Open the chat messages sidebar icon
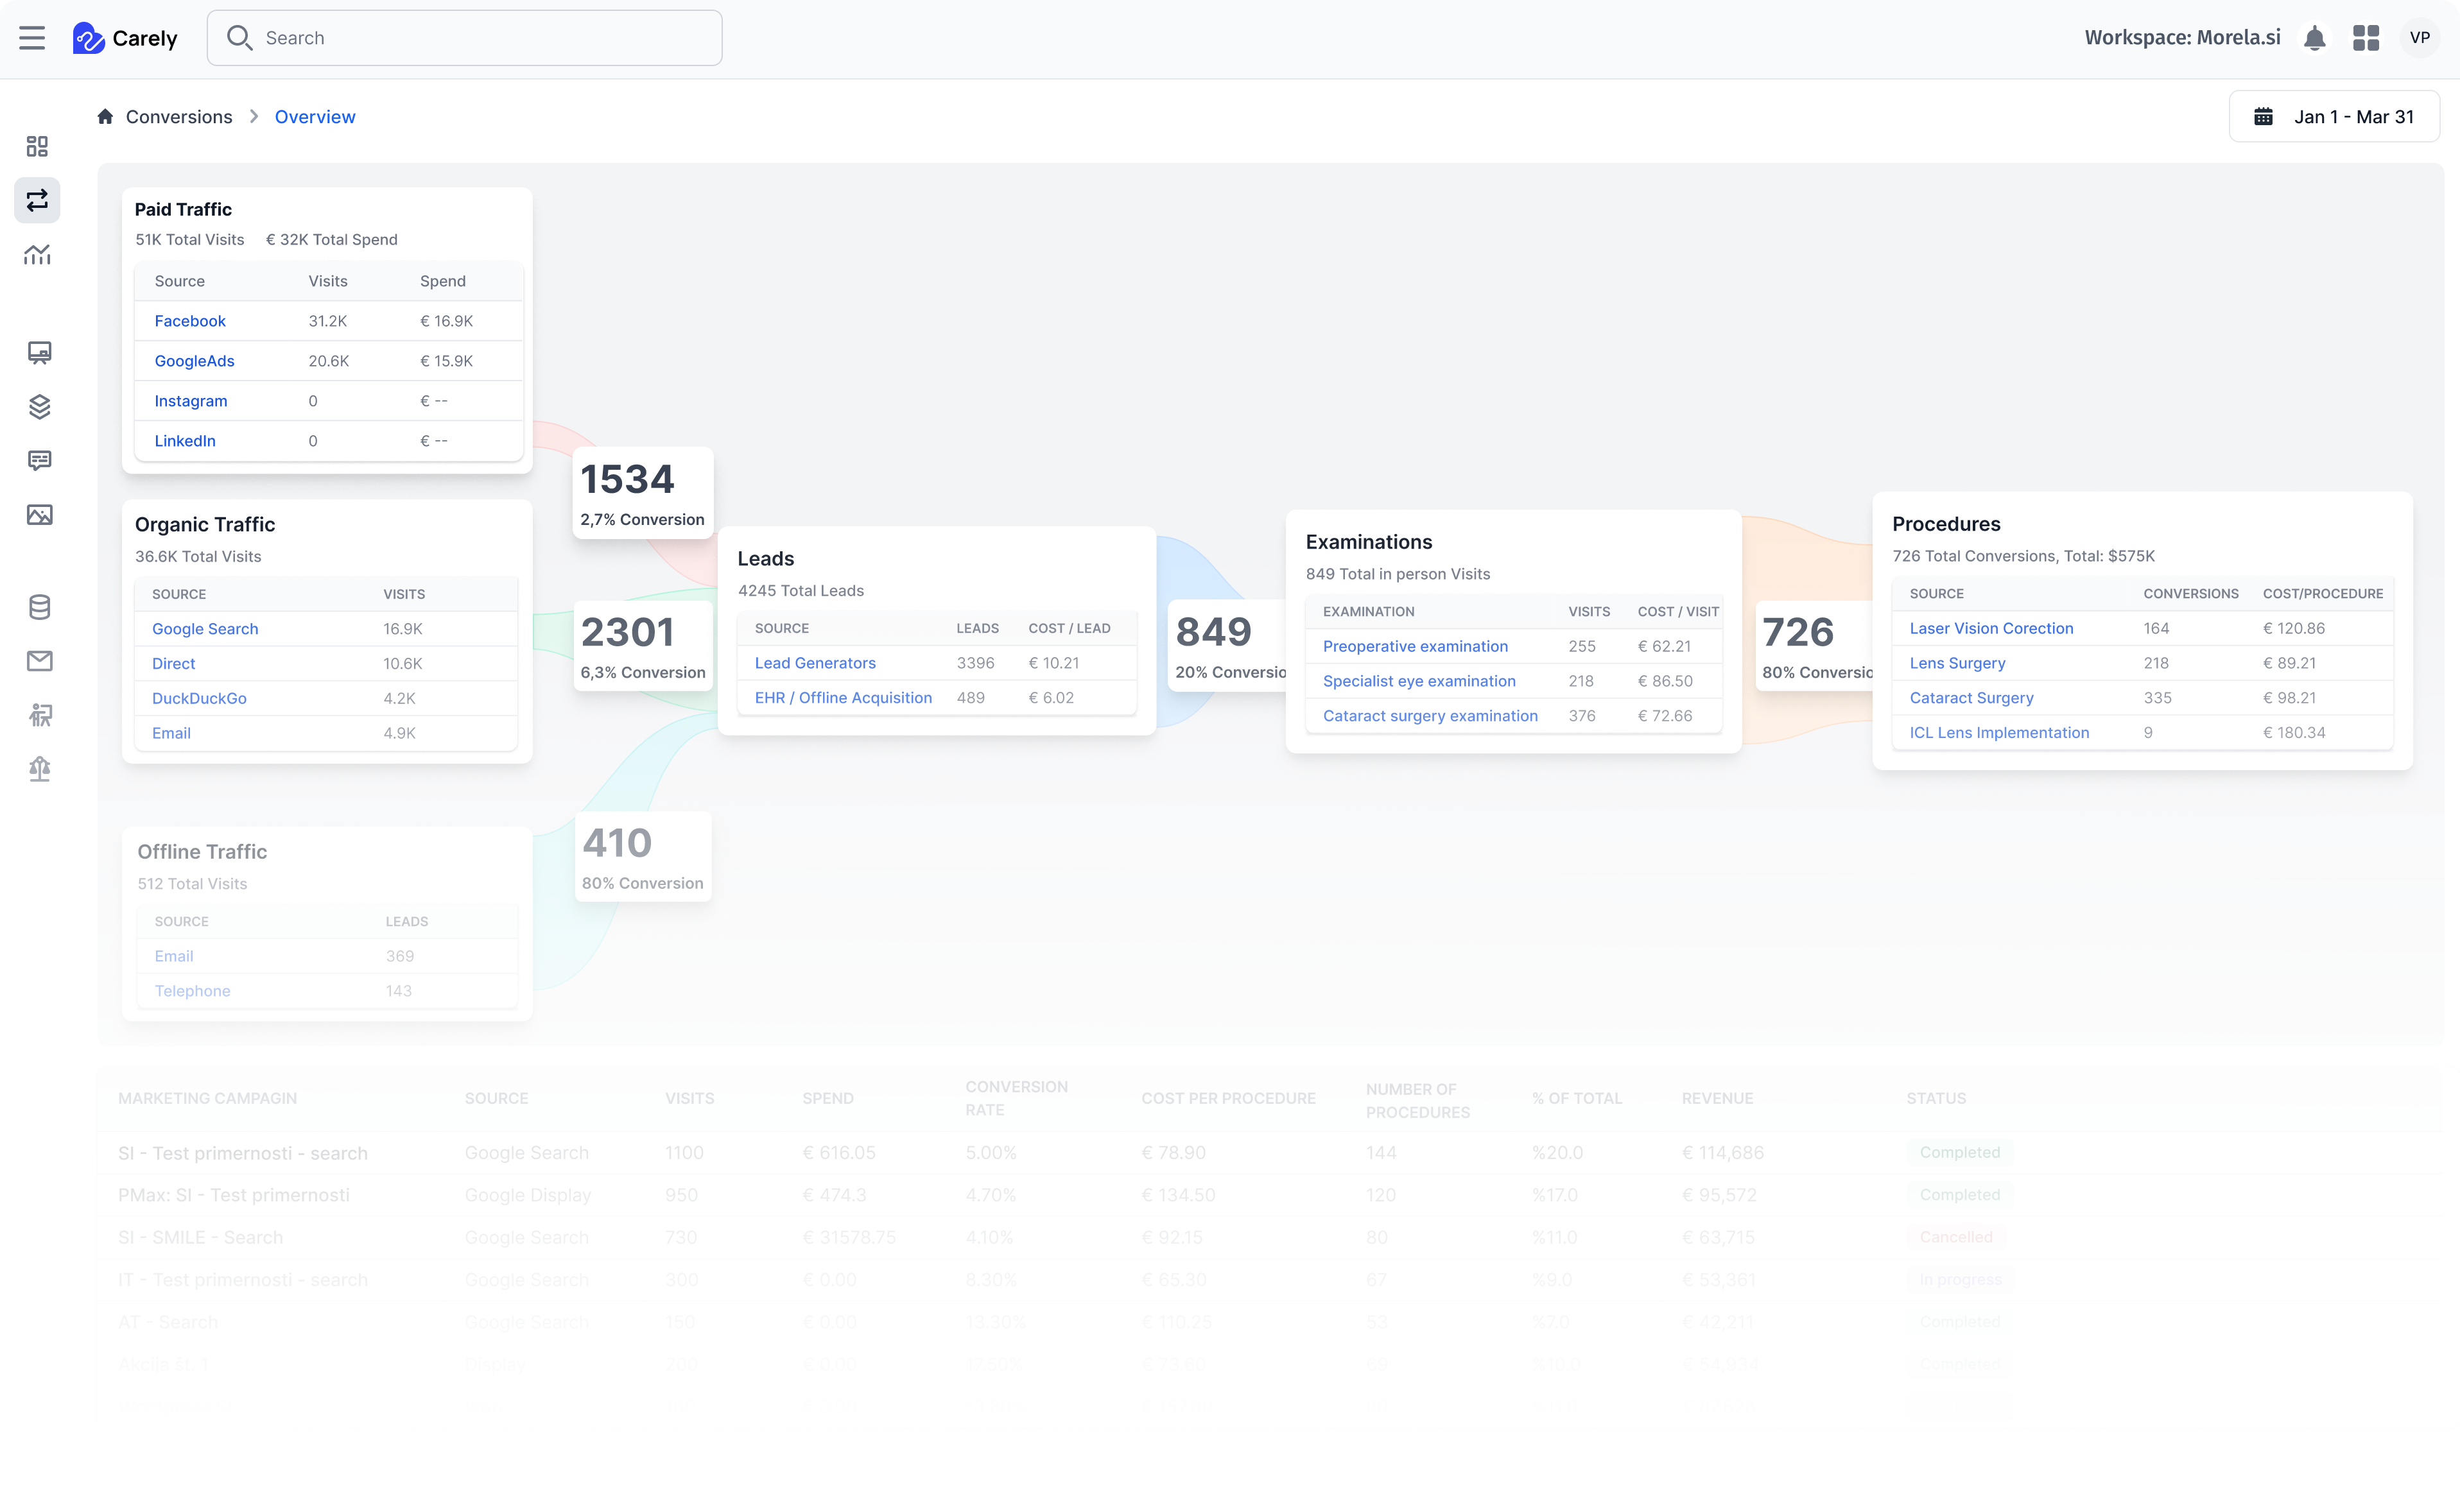The height and width of the screenshot is (1512, 2460). (x=39, y=461)
